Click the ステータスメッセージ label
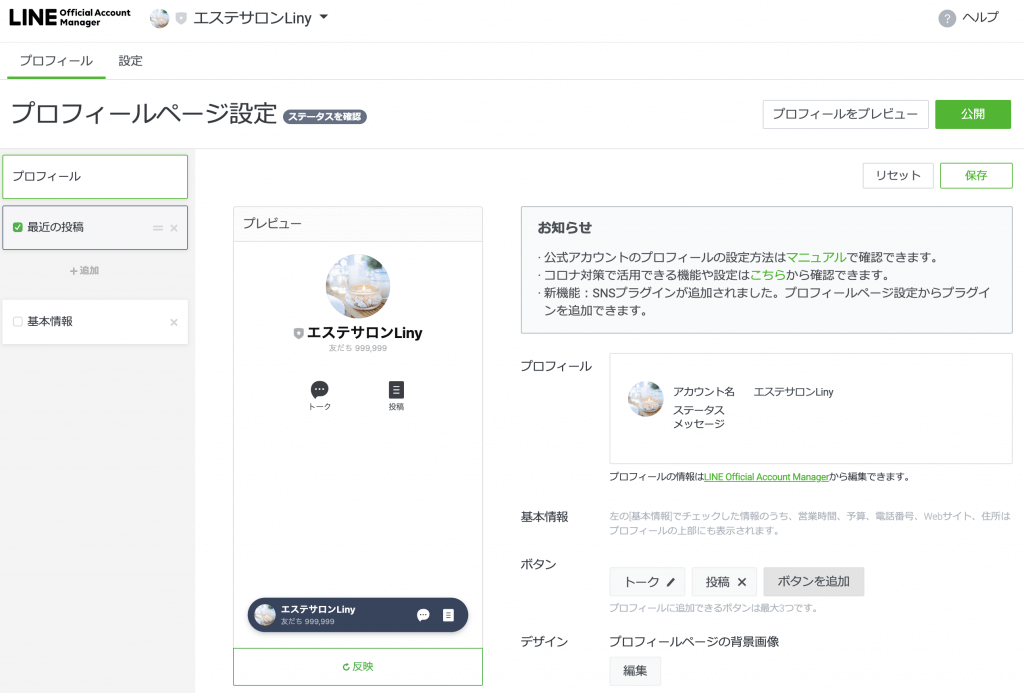The height and width of the screenshot is (693, 1024). 699,417
